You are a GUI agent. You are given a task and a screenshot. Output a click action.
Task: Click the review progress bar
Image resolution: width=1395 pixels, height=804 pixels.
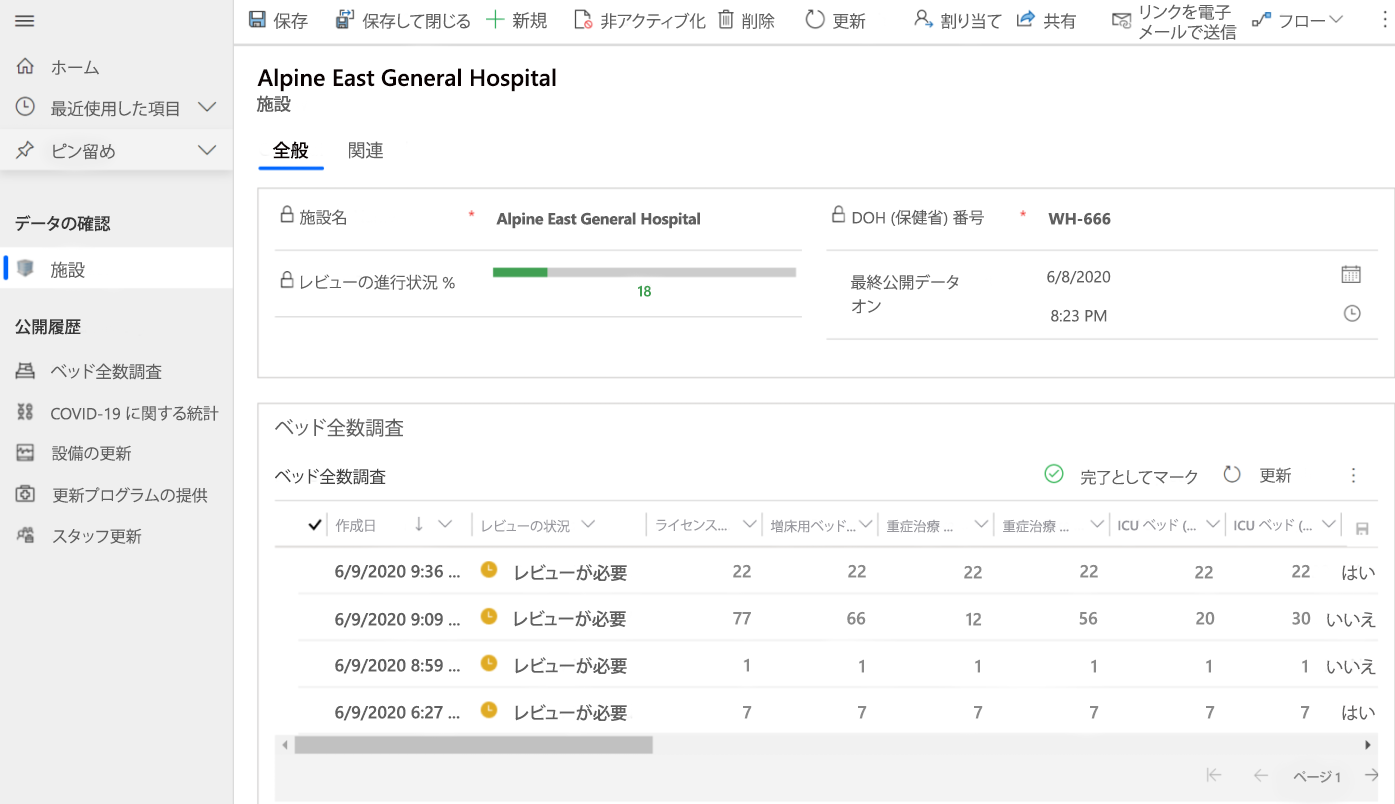coord(644,272)
